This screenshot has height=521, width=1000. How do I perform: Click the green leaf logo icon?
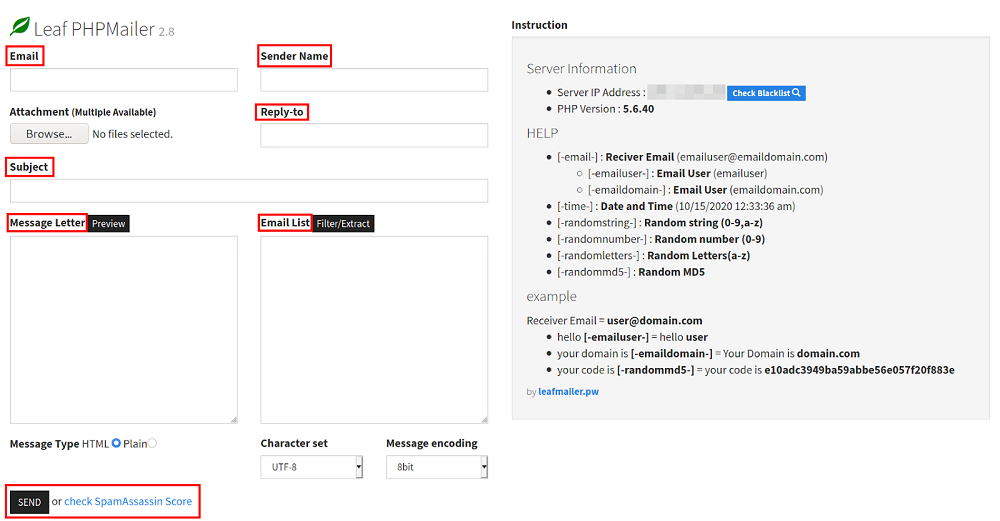19,28
